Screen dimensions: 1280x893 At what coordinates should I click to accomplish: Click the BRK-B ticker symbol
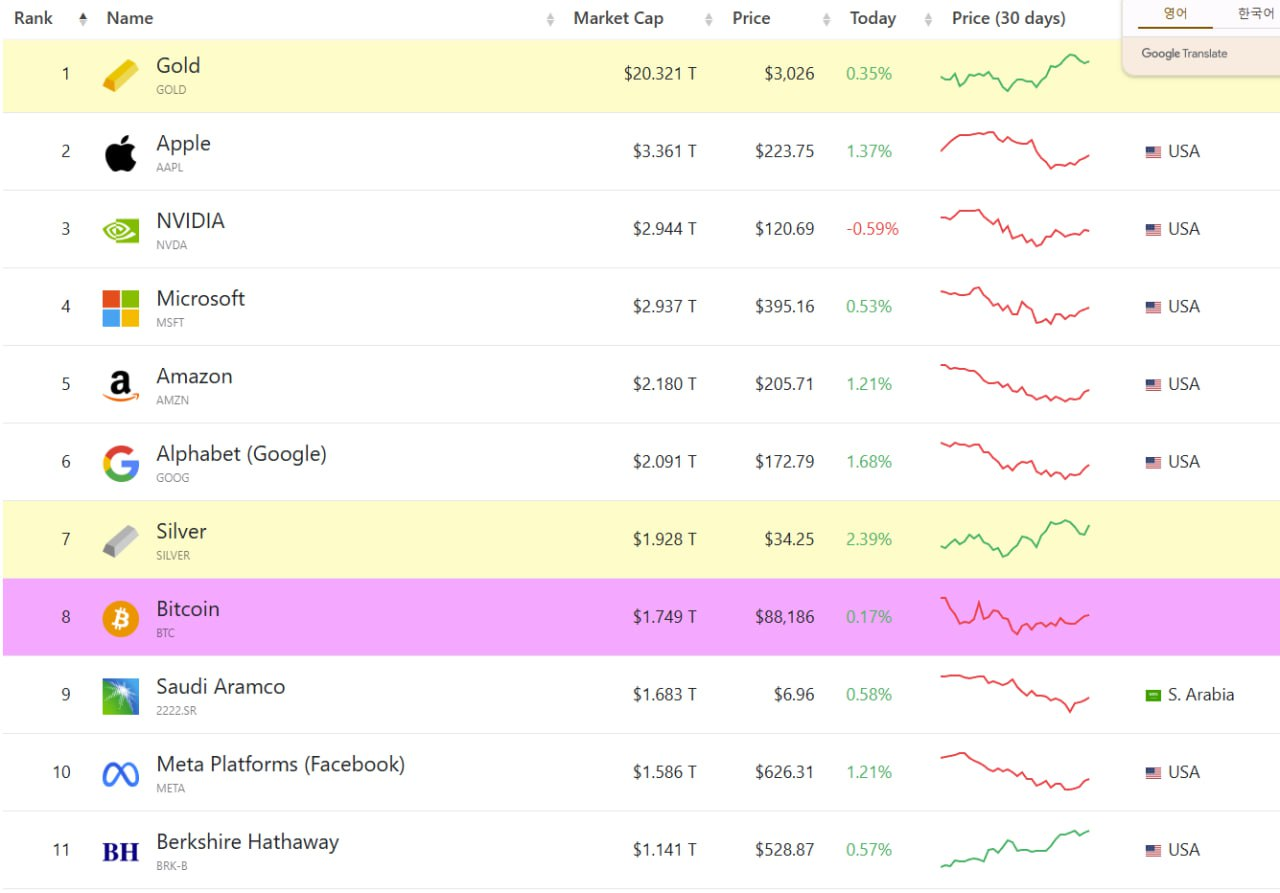pos(171,865)
